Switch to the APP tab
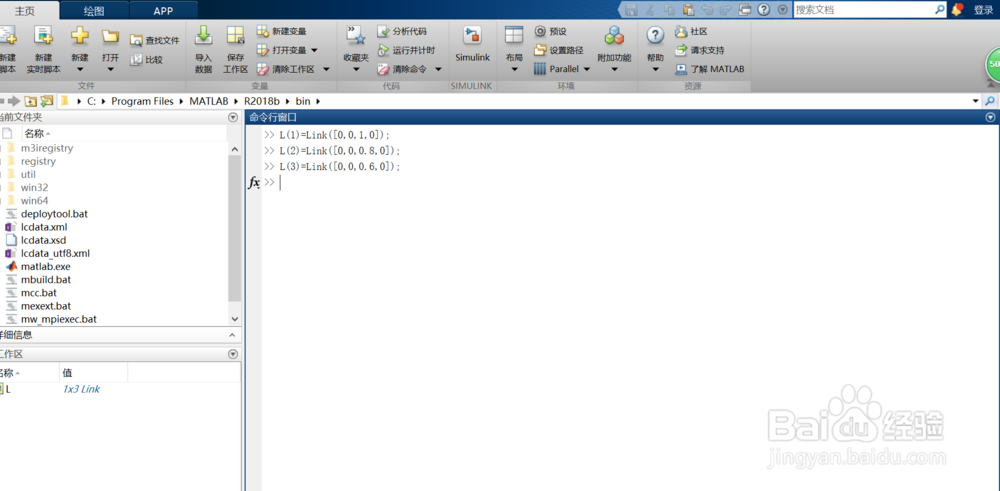Screen dimensions: 1000x491 pos(163,10)
